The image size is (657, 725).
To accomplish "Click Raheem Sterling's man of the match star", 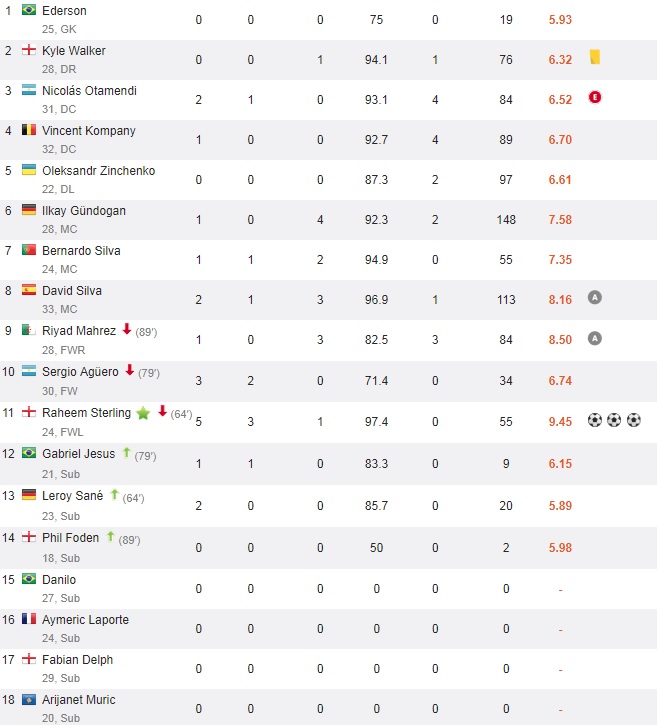I will point(143,413).
